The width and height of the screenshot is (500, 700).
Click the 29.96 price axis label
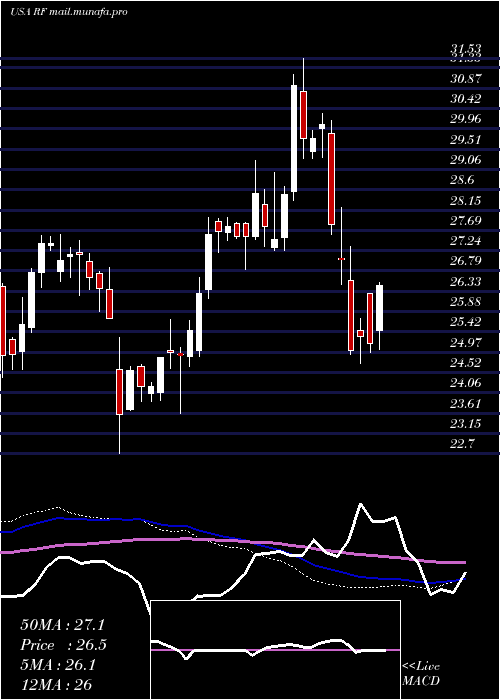point(466,119)
